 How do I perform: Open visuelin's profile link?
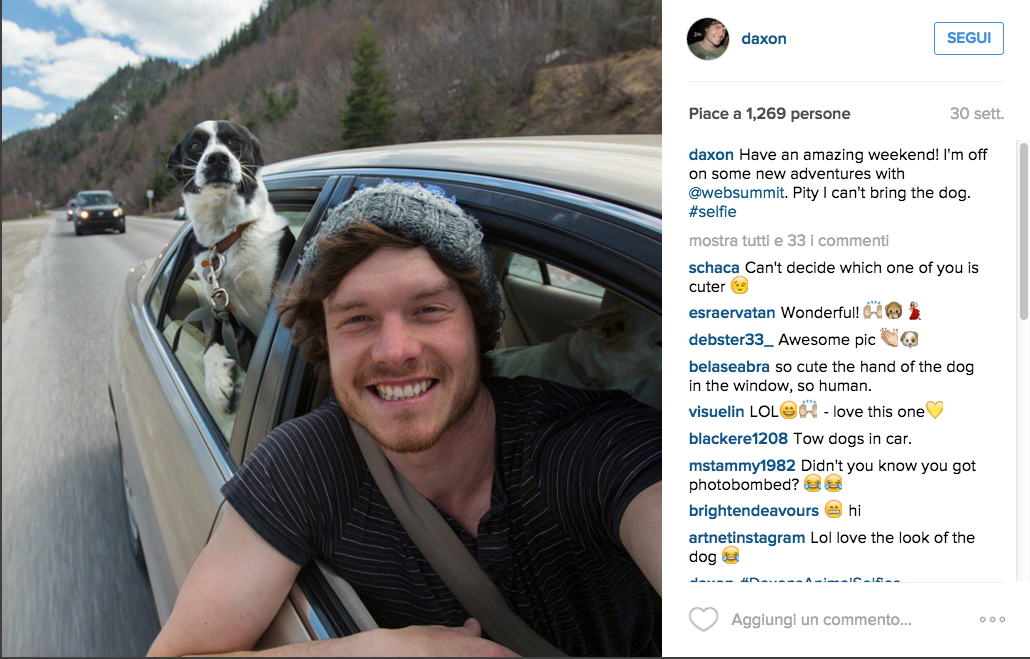coord(716,412)
